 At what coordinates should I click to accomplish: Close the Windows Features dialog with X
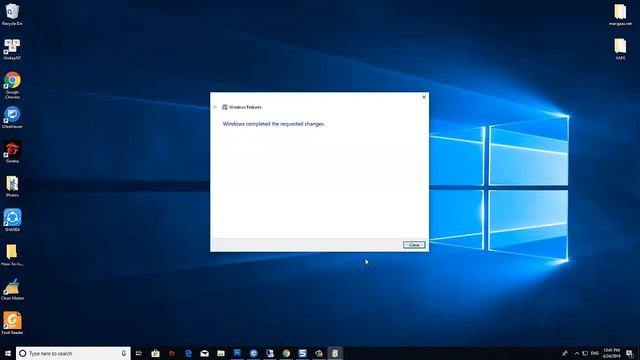click(x=424, y=97)
